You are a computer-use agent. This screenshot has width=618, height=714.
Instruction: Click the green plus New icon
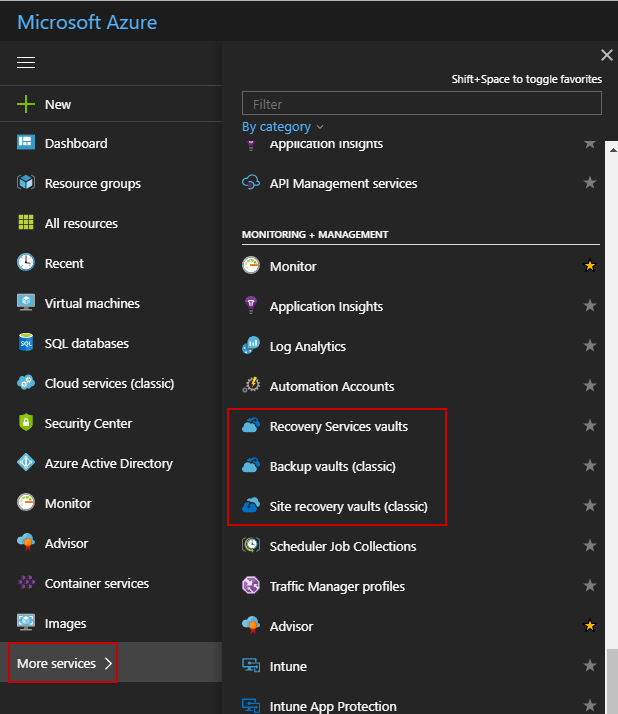coord(26,104)
